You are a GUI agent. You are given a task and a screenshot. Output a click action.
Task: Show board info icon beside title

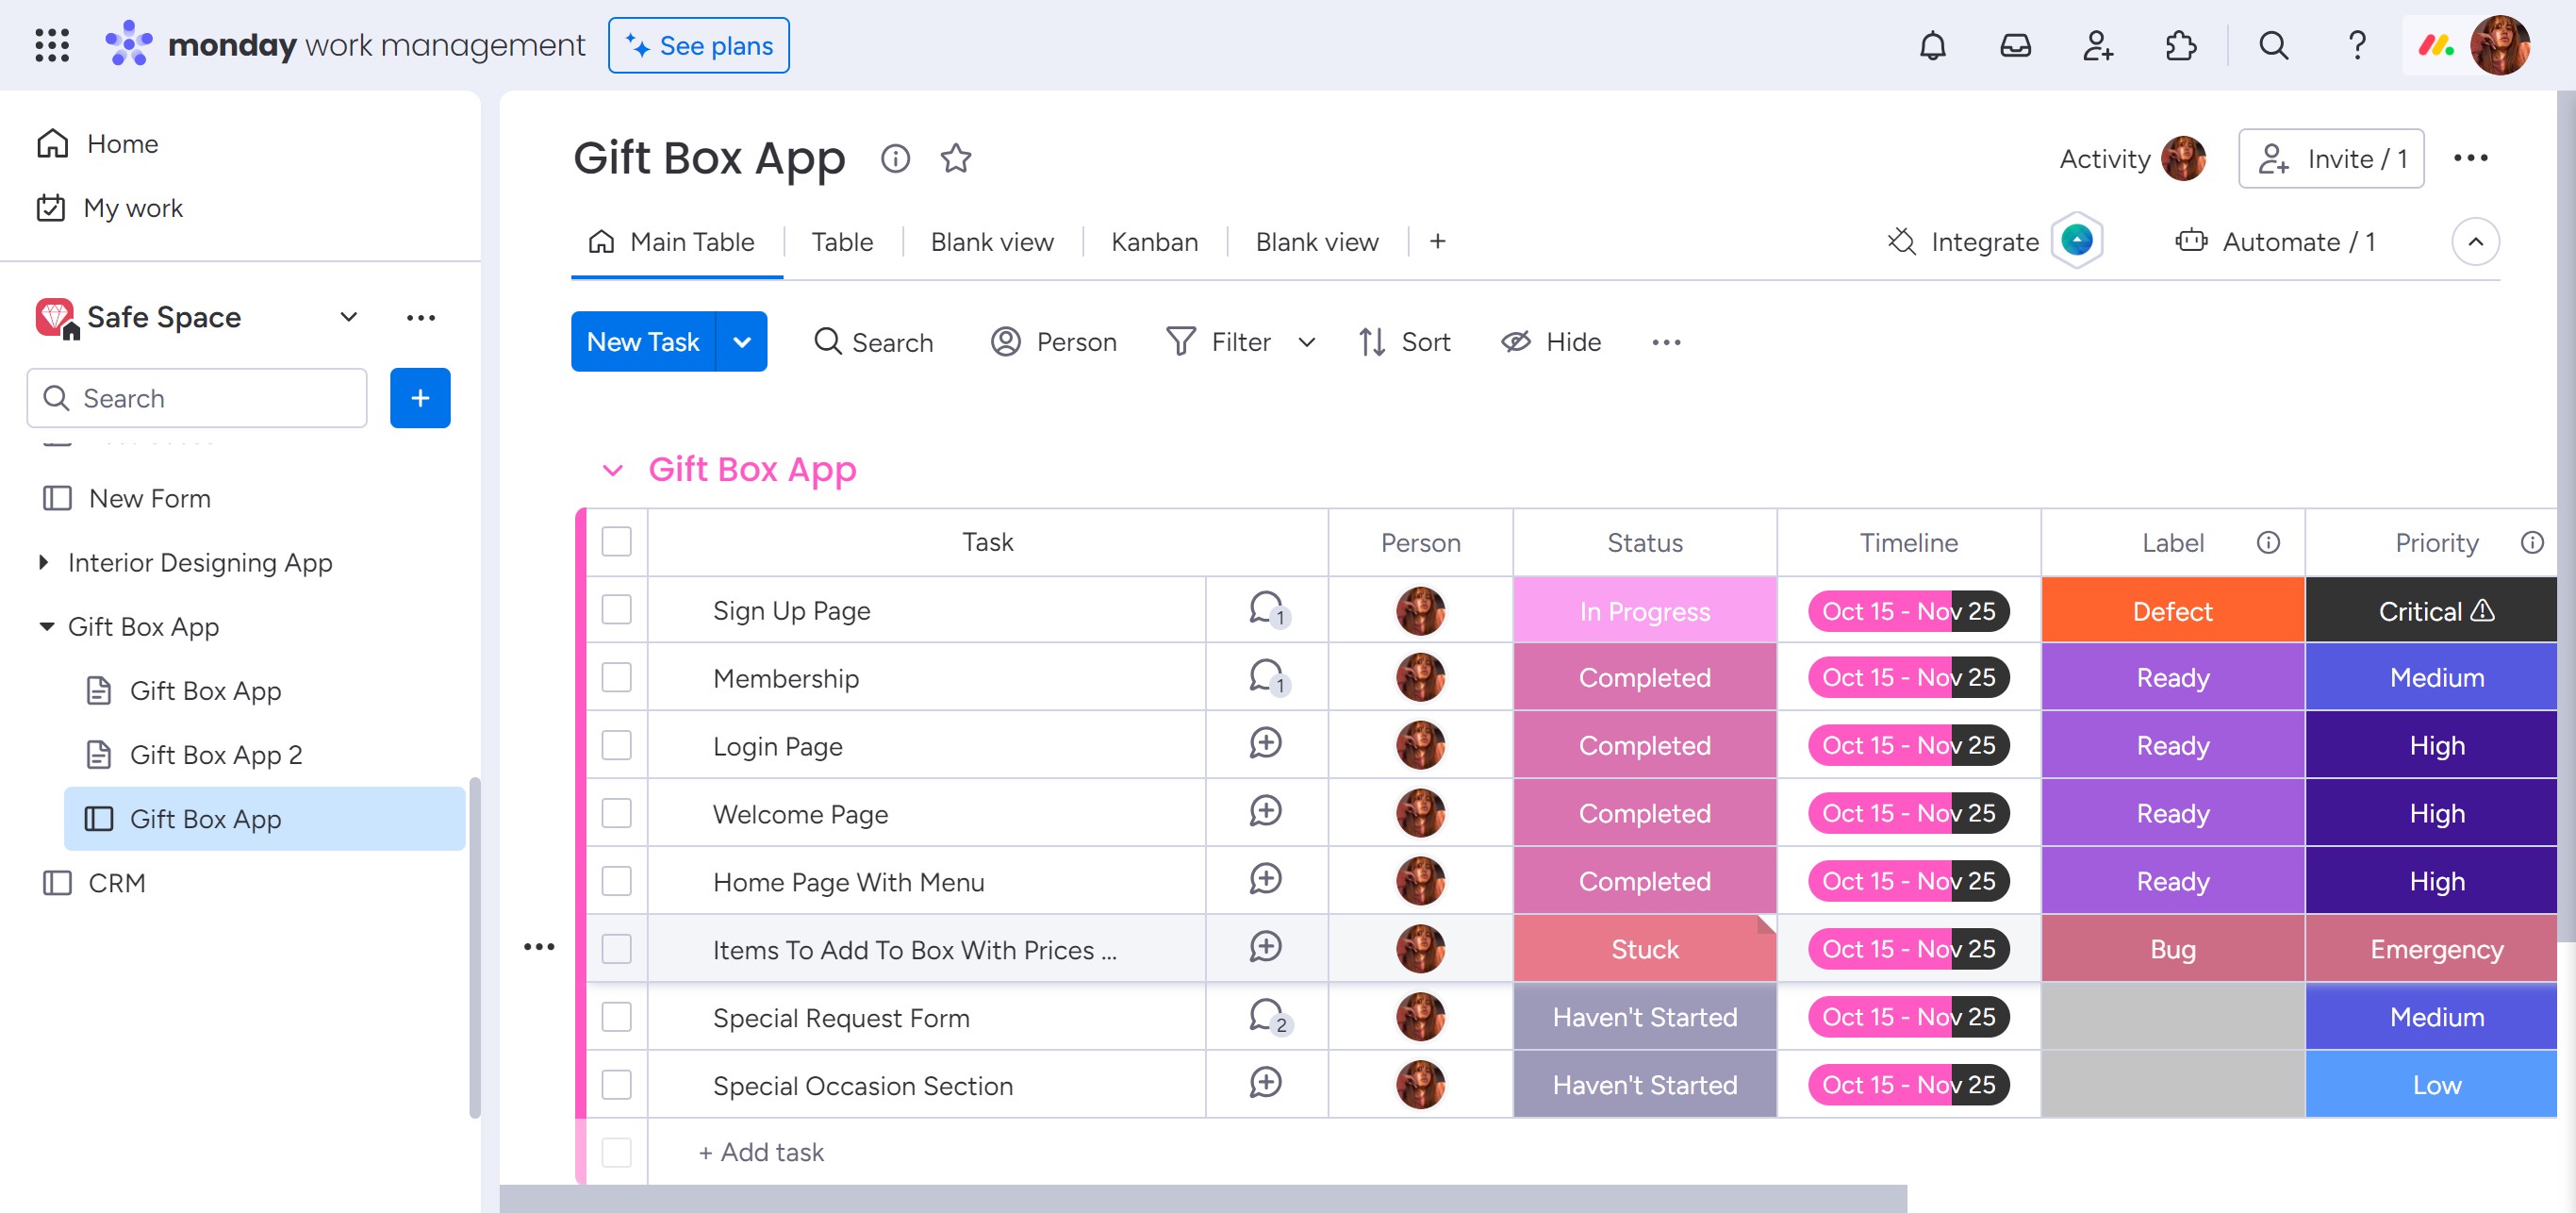tap(895, 158)
